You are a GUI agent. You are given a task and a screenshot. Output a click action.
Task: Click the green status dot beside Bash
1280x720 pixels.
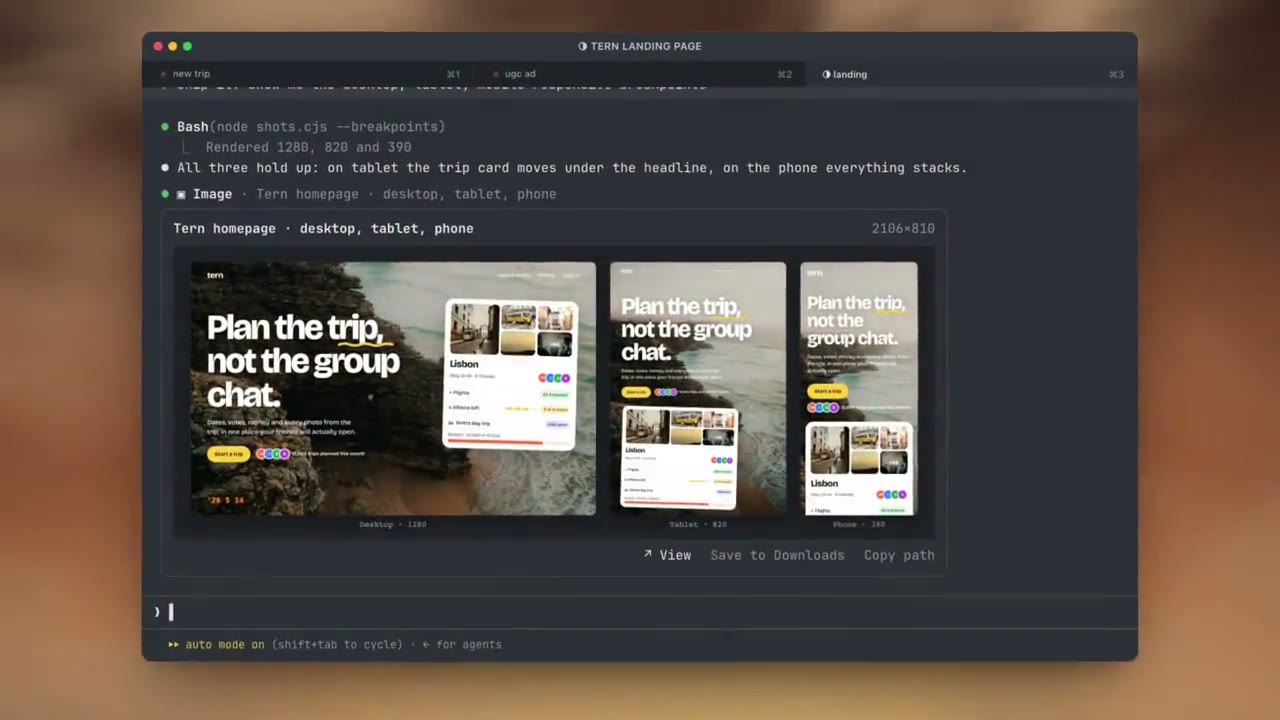click(x=165, y=127)
